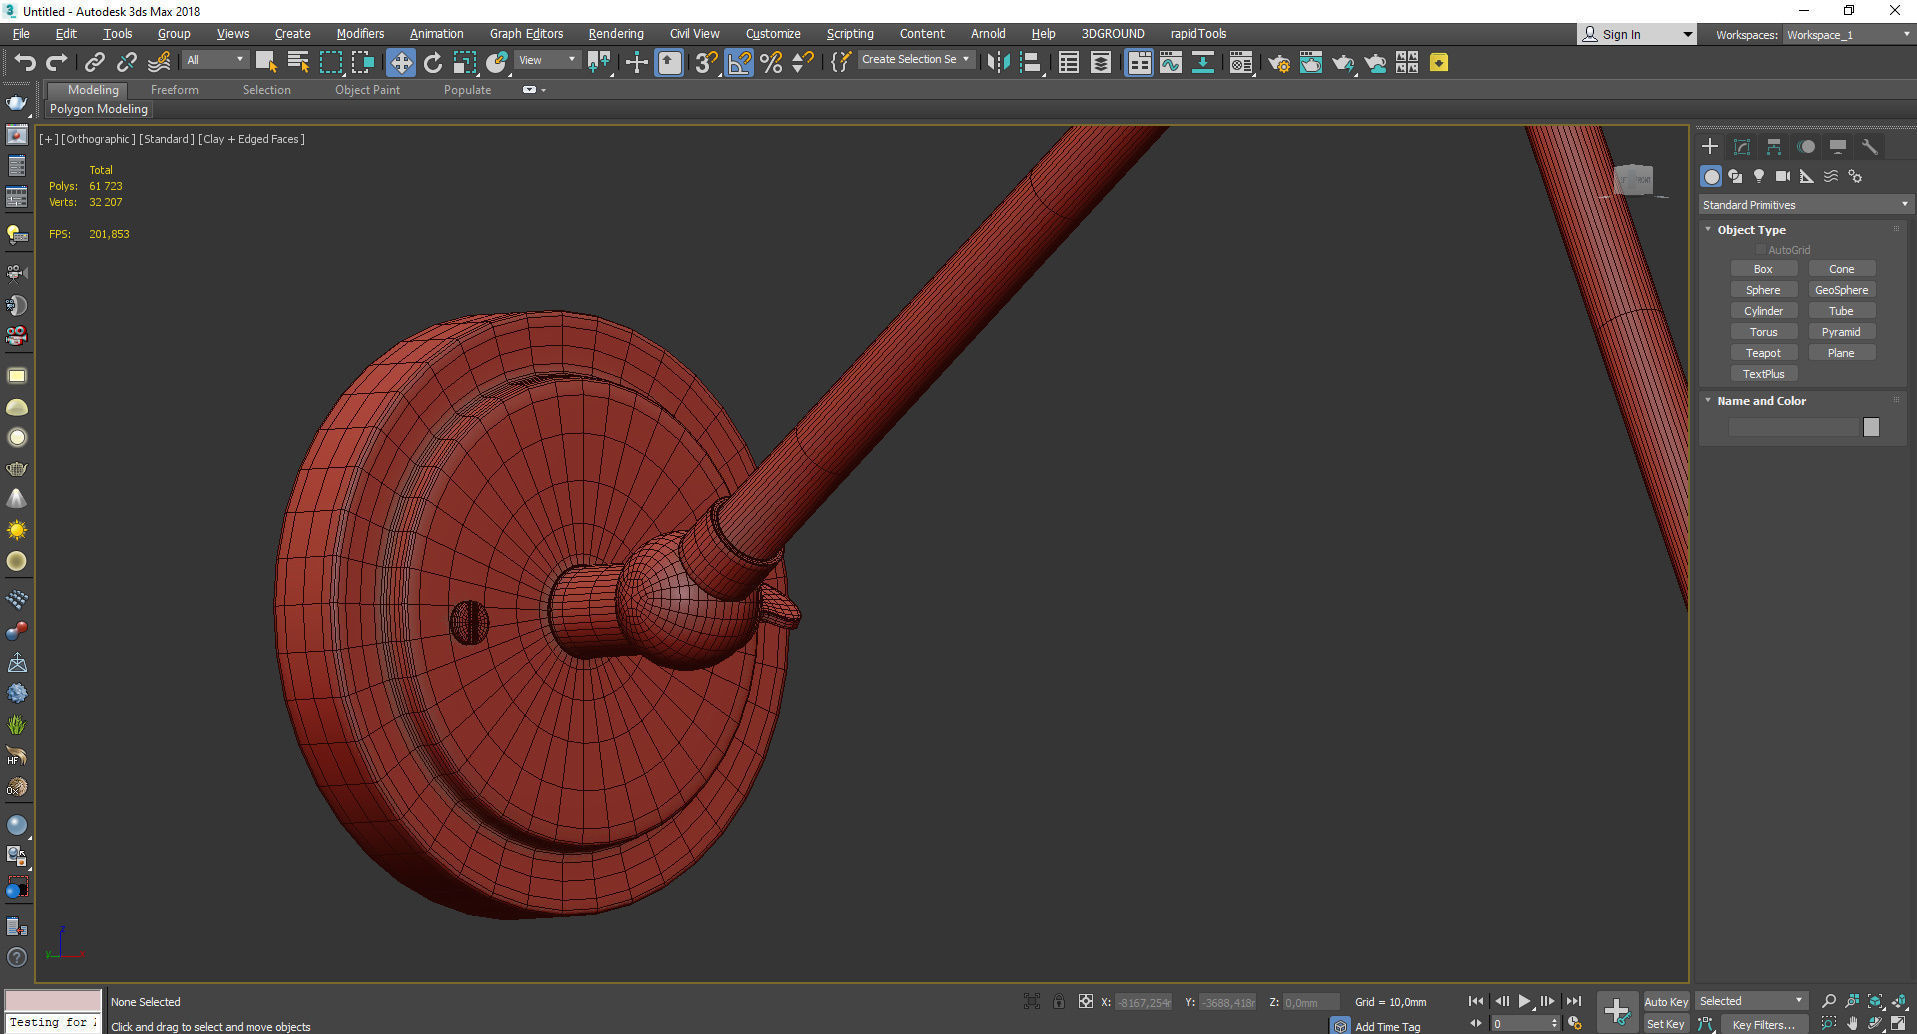
Task: Open the Modifiers menu
Action: coord(360,33)
